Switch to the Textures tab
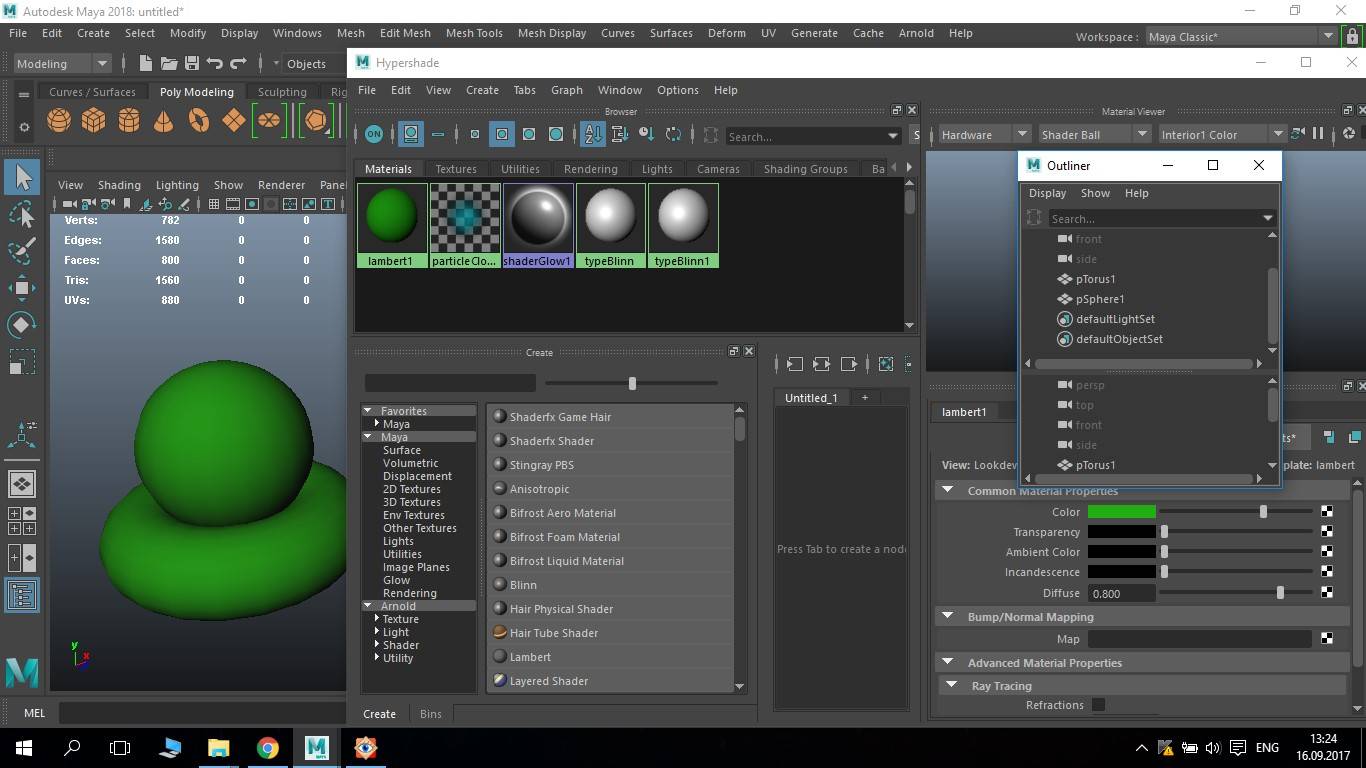This screenshot has width=1366, height=768. click(x=456, y=169)
